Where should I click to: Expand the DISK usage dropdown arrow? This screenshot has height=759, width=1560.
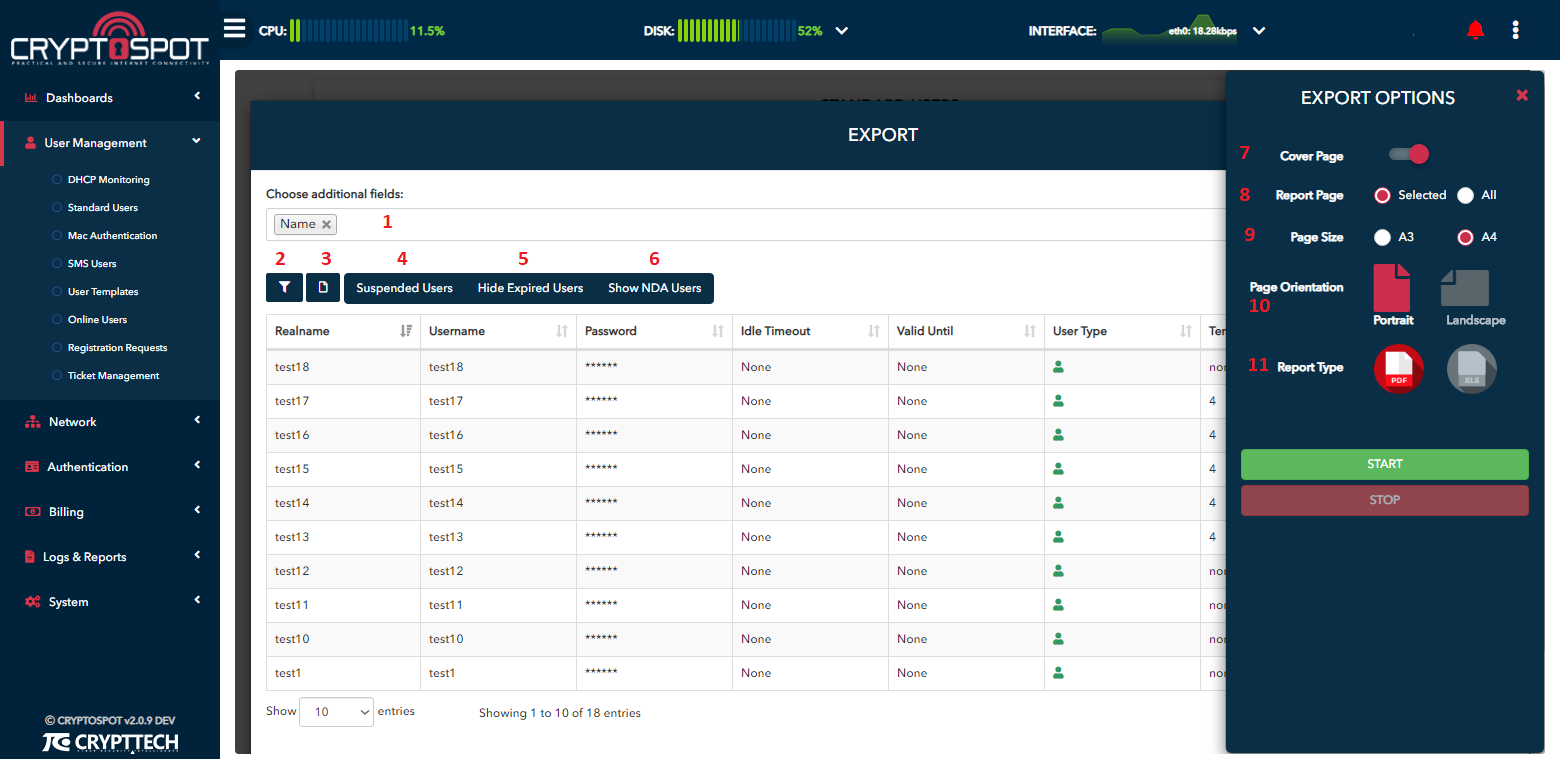pos(842,31)
